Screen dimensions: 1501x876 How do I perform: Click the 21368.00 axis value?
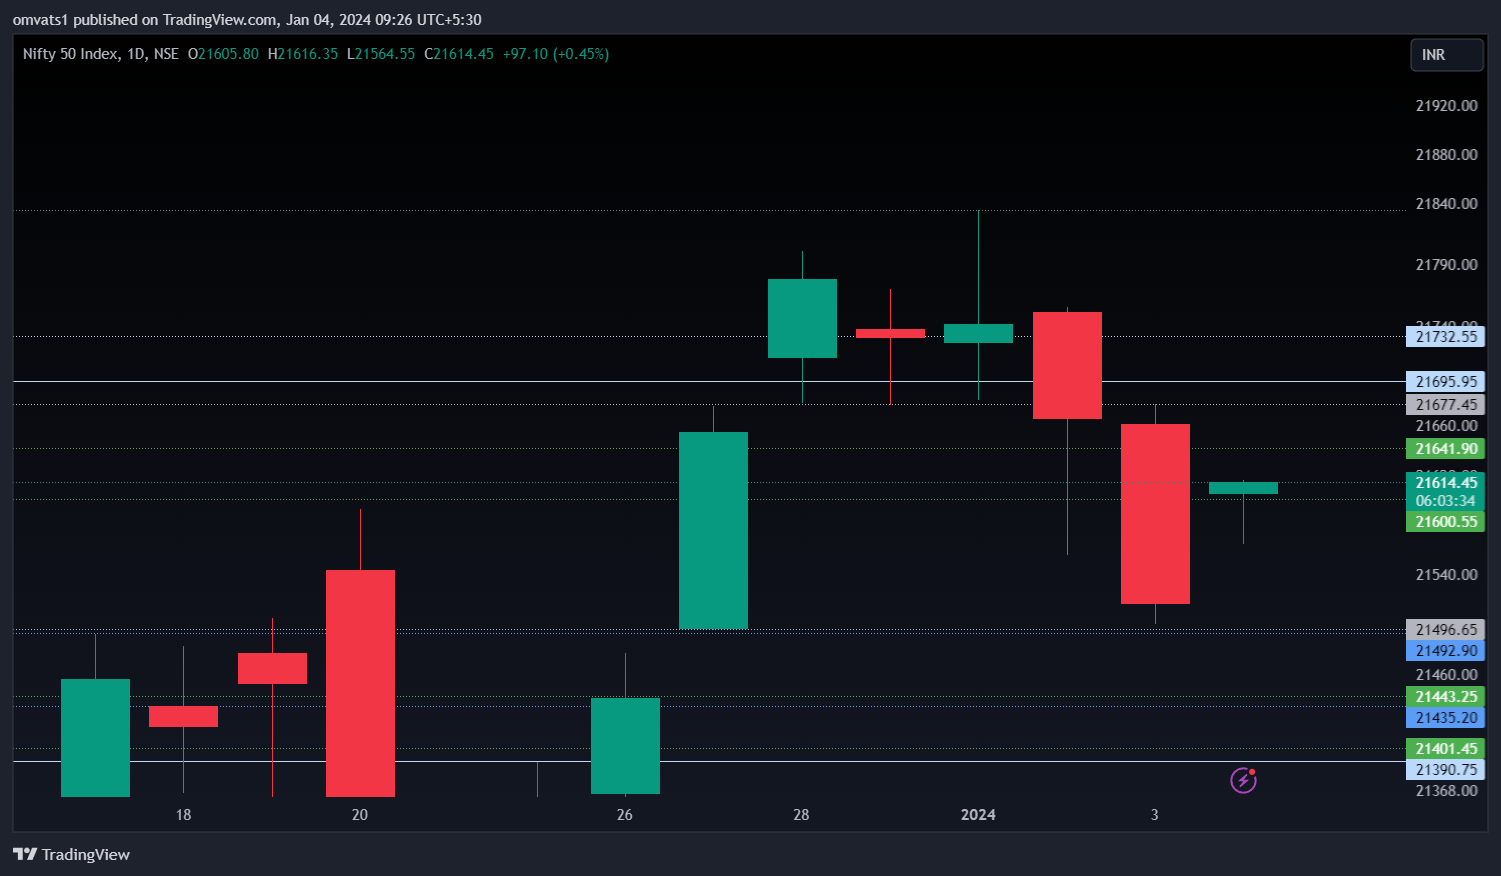(1446, 791)
